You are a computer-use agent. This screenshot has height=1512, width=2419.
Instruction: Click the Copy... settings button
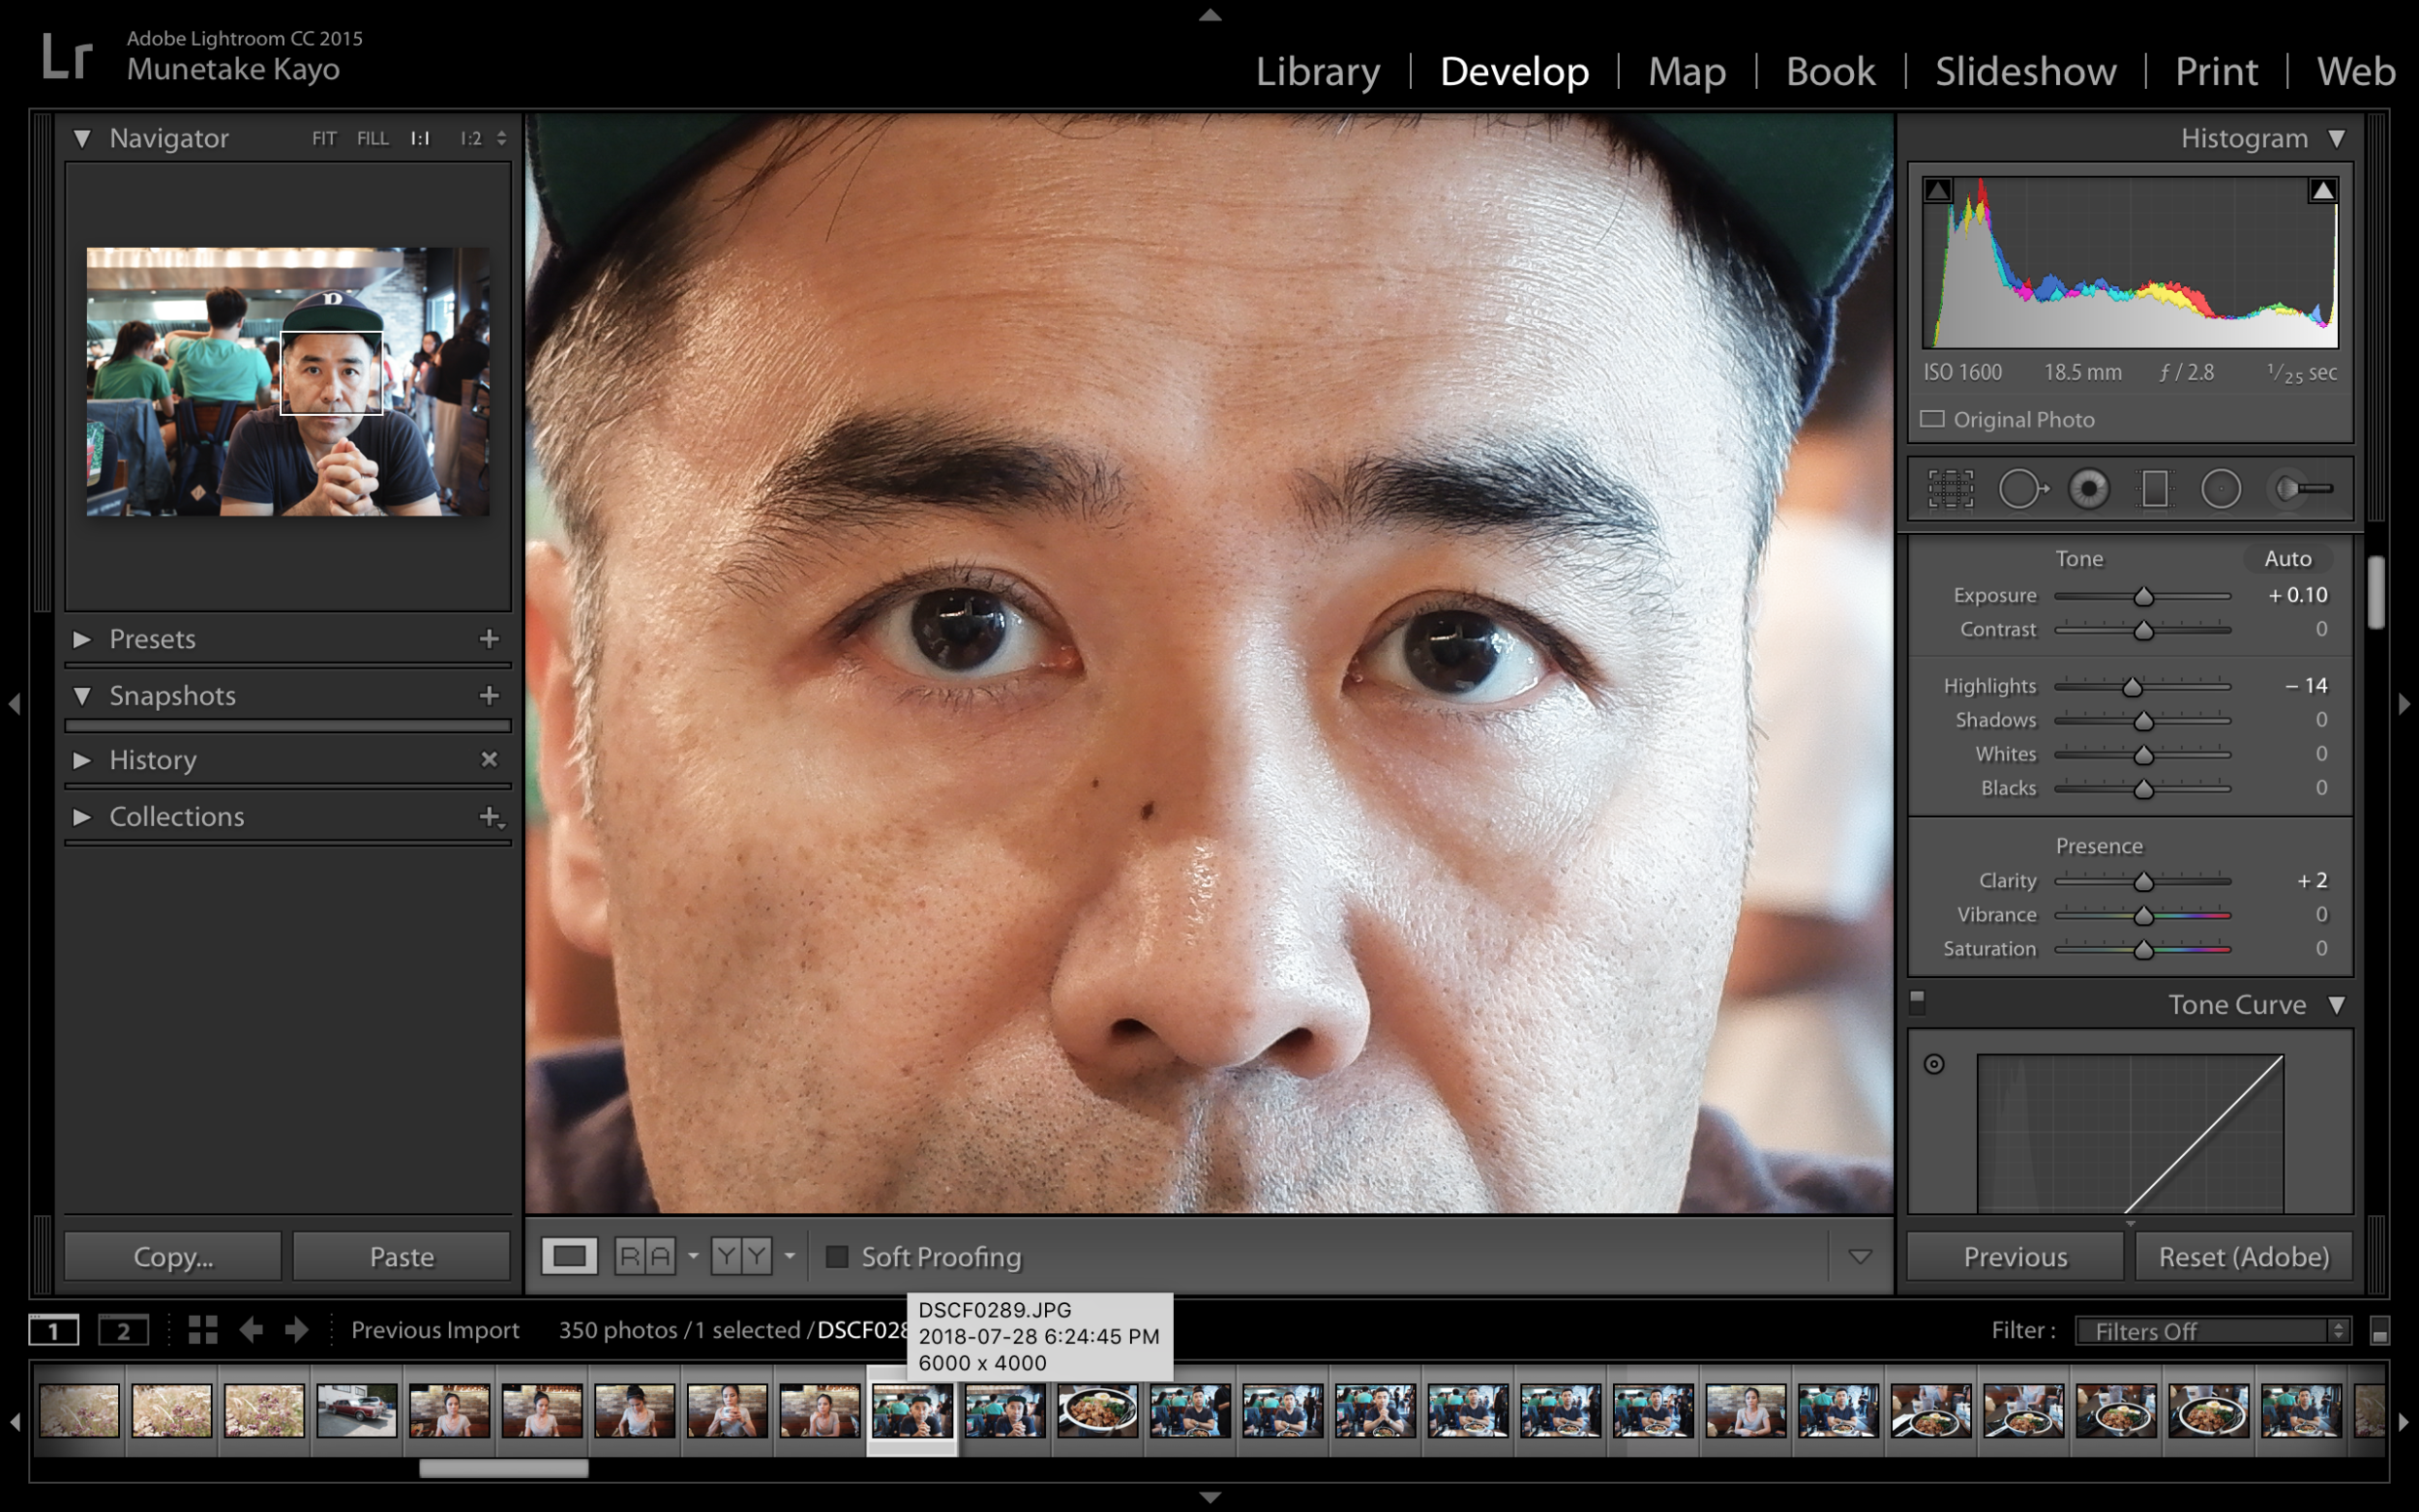point(173,1256)
